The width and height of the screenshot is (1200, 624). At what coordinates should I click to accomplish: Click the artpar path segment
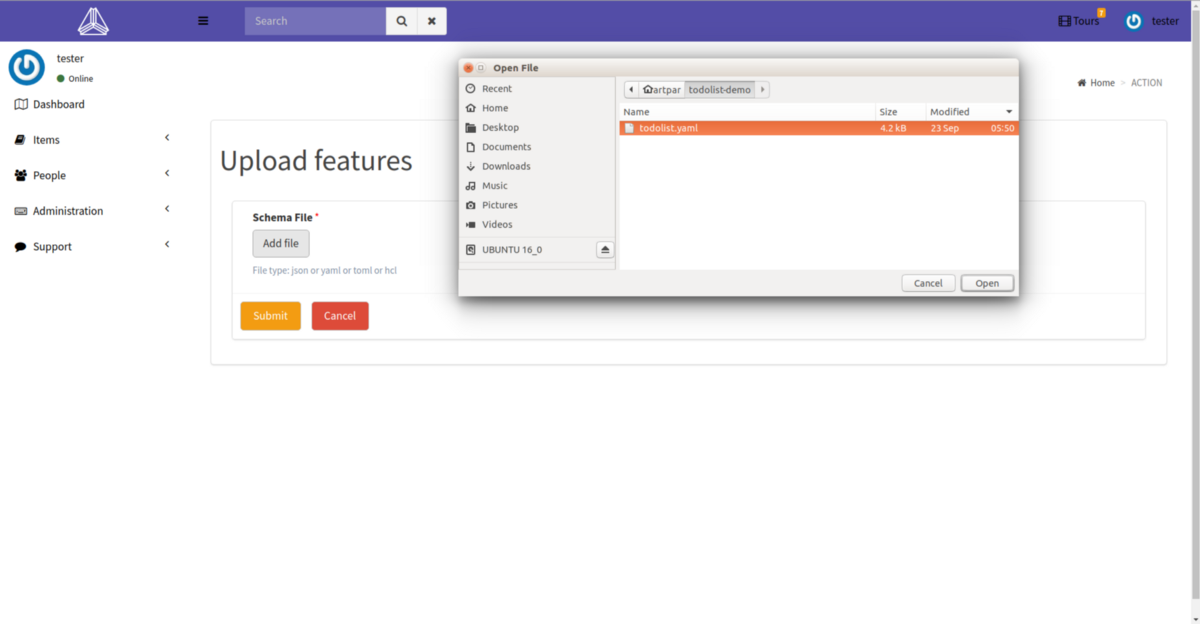662,90
